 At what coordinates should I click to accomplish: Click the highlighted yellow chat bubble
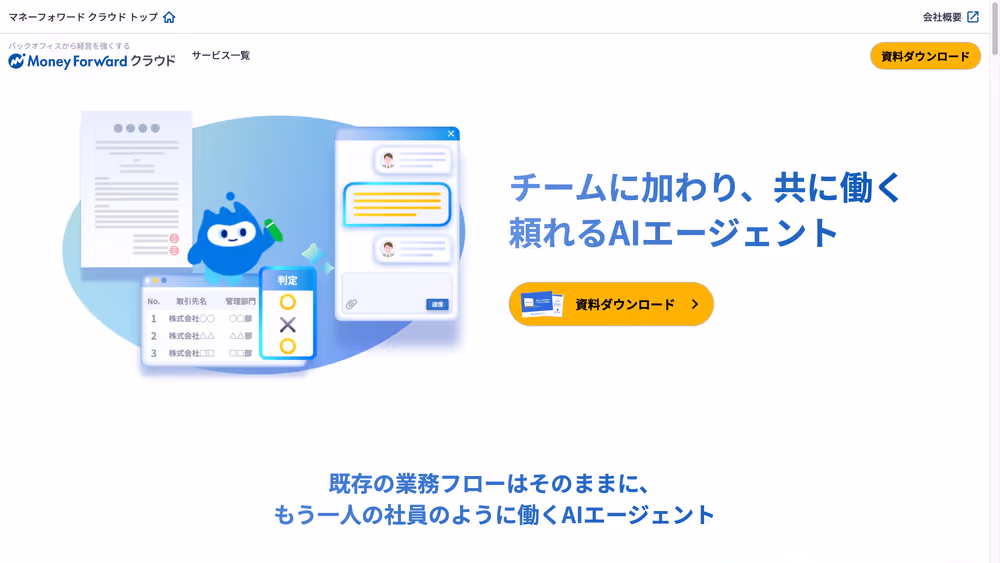[x=397, y=205]
